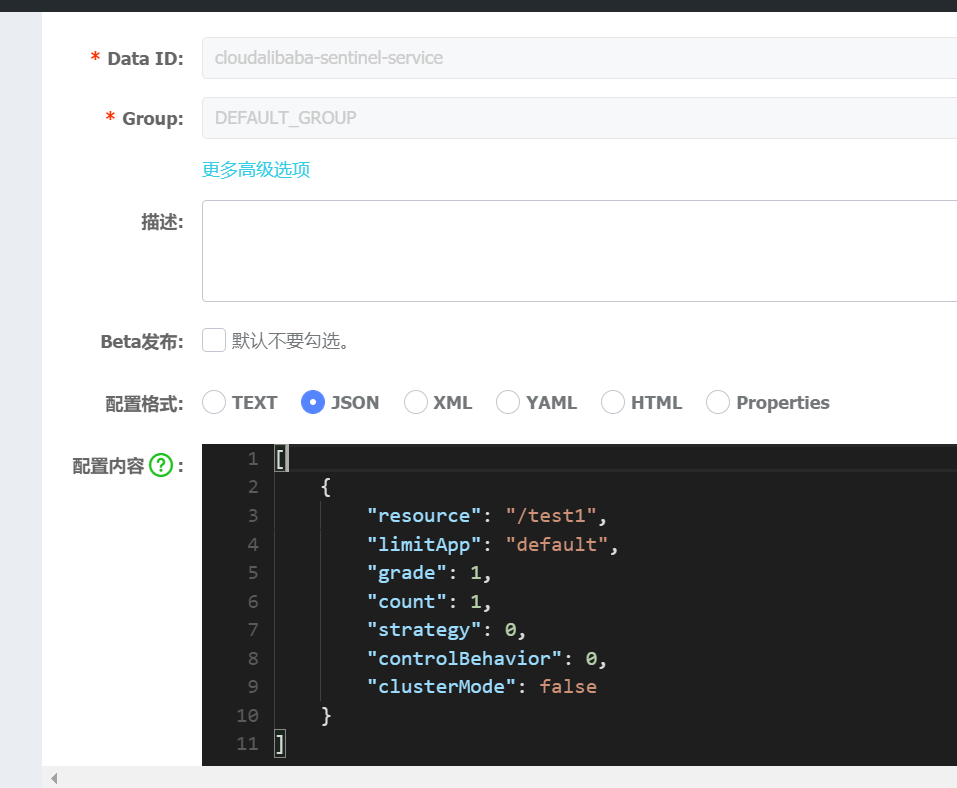Set config format to Properties
957x788 pixels.
718,403
